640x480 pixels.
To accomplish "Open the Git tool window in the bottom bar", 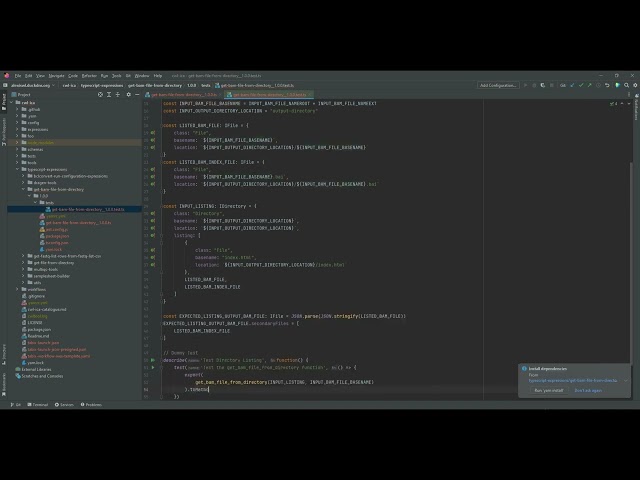I will pos(16,405).
